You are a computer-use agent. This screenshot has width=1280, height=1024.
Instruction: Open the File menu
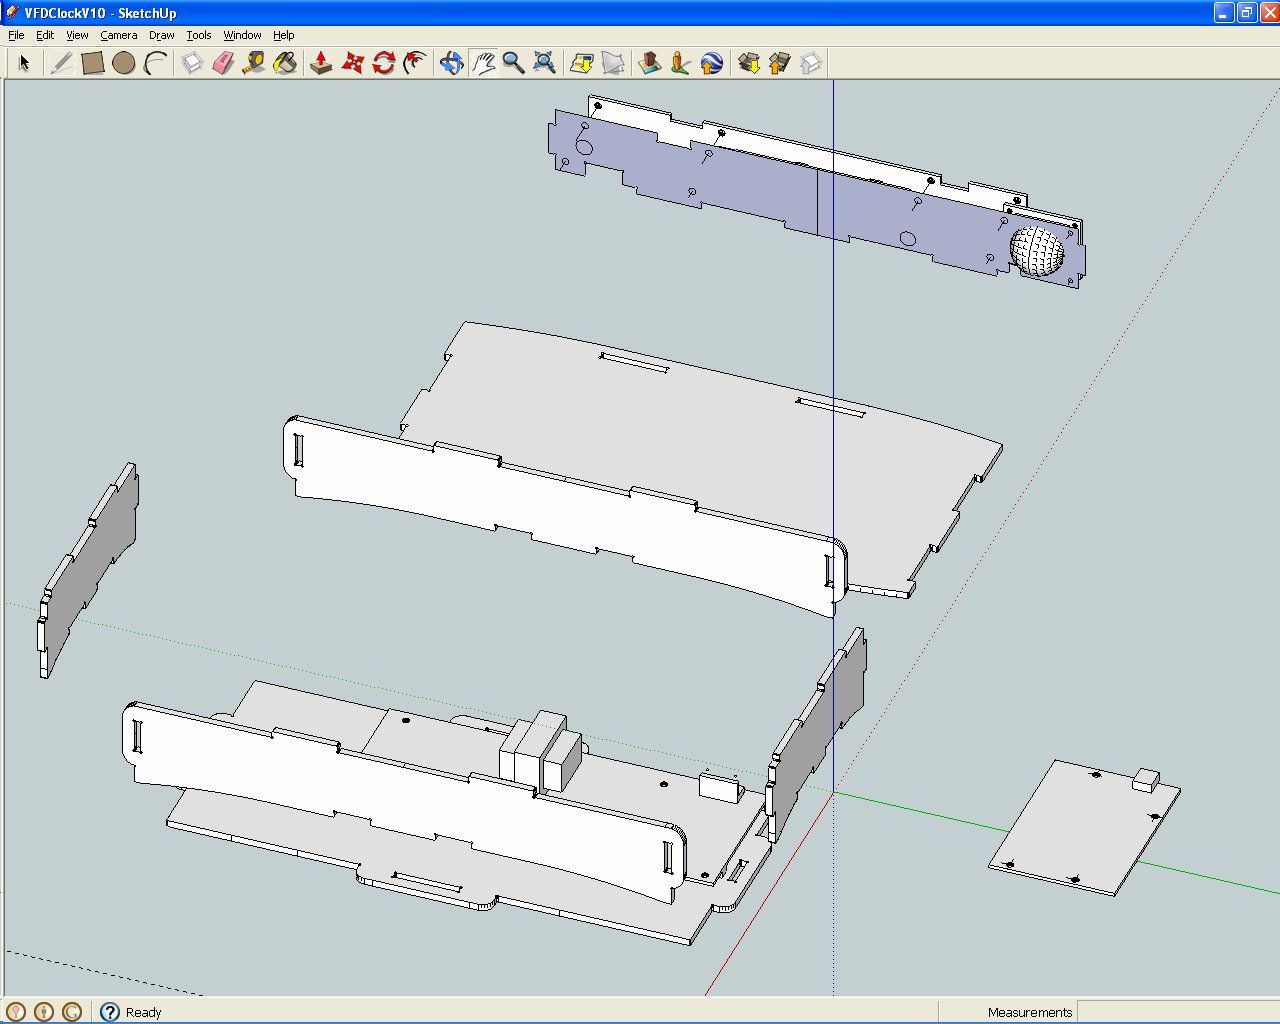coord(16,35)
